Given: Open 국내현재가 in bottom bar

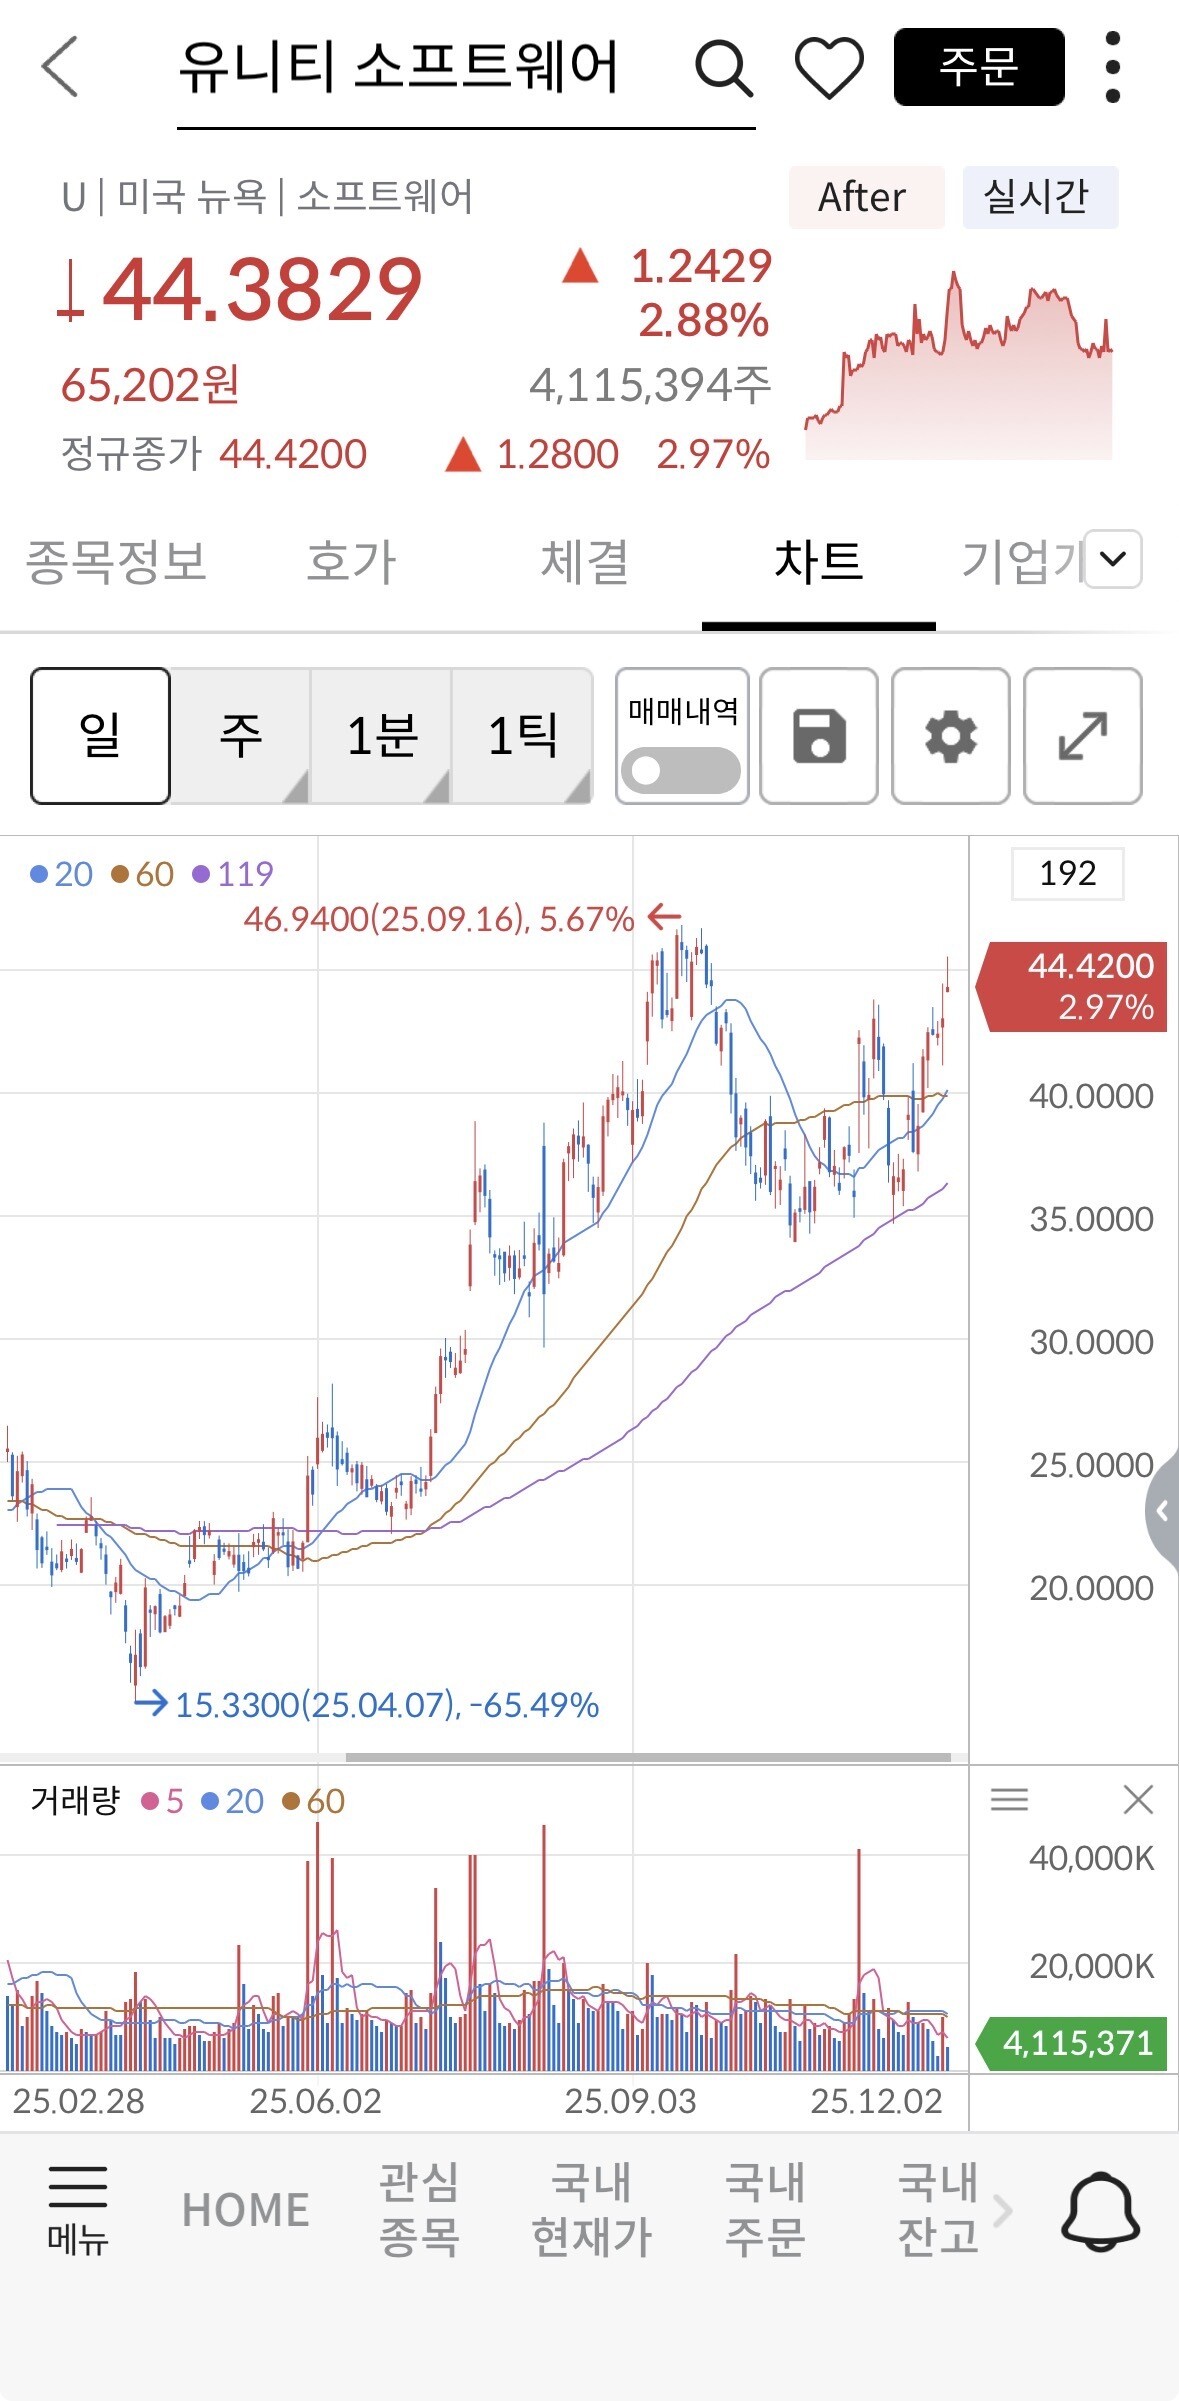Looking at the screenshot, I should click(x=592, y=2209).
